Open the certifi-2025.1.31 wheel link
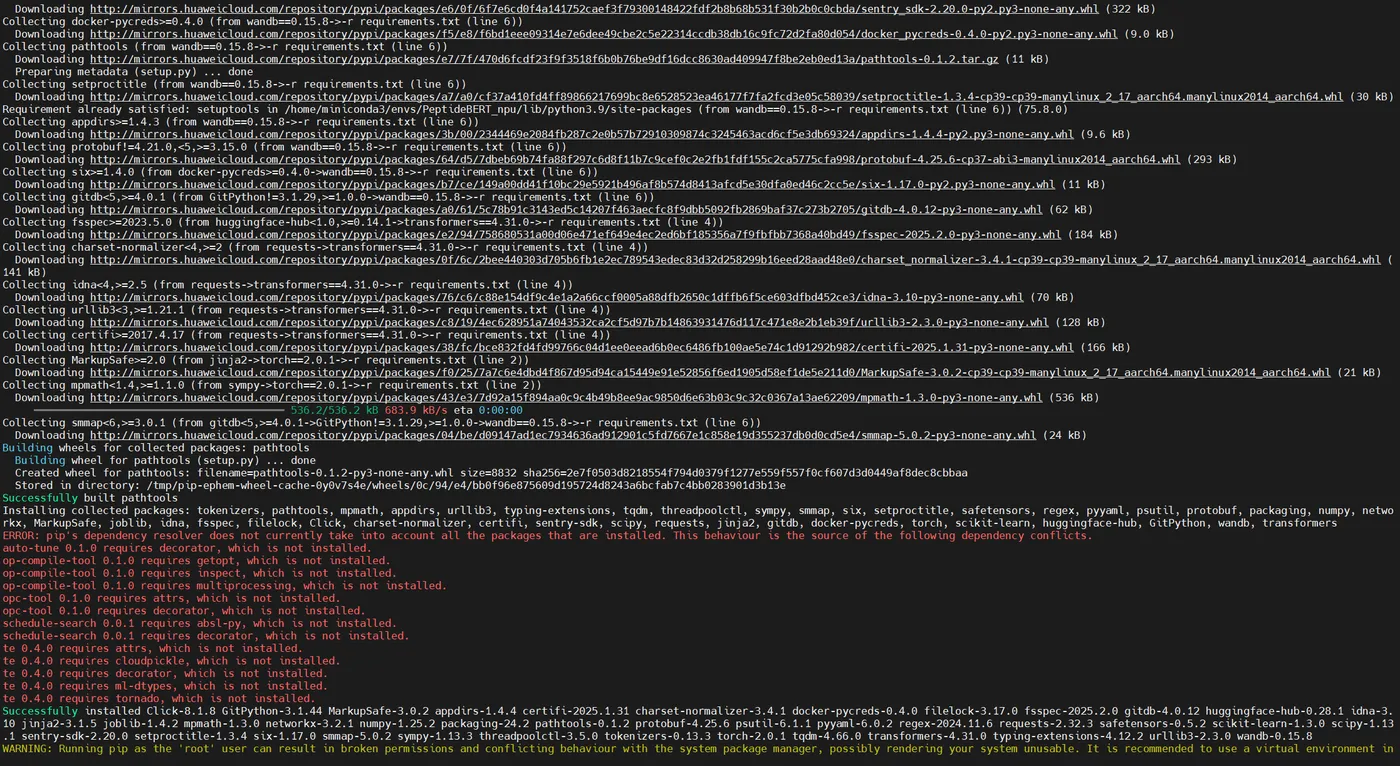 pos(582,348)
